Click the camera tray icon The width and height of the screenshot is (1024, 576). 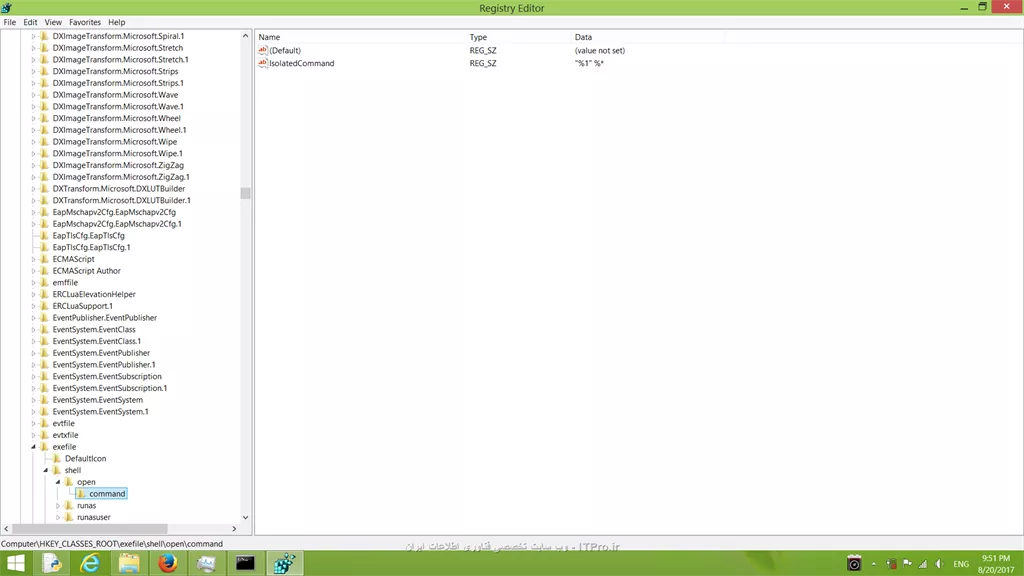point(854,563)
